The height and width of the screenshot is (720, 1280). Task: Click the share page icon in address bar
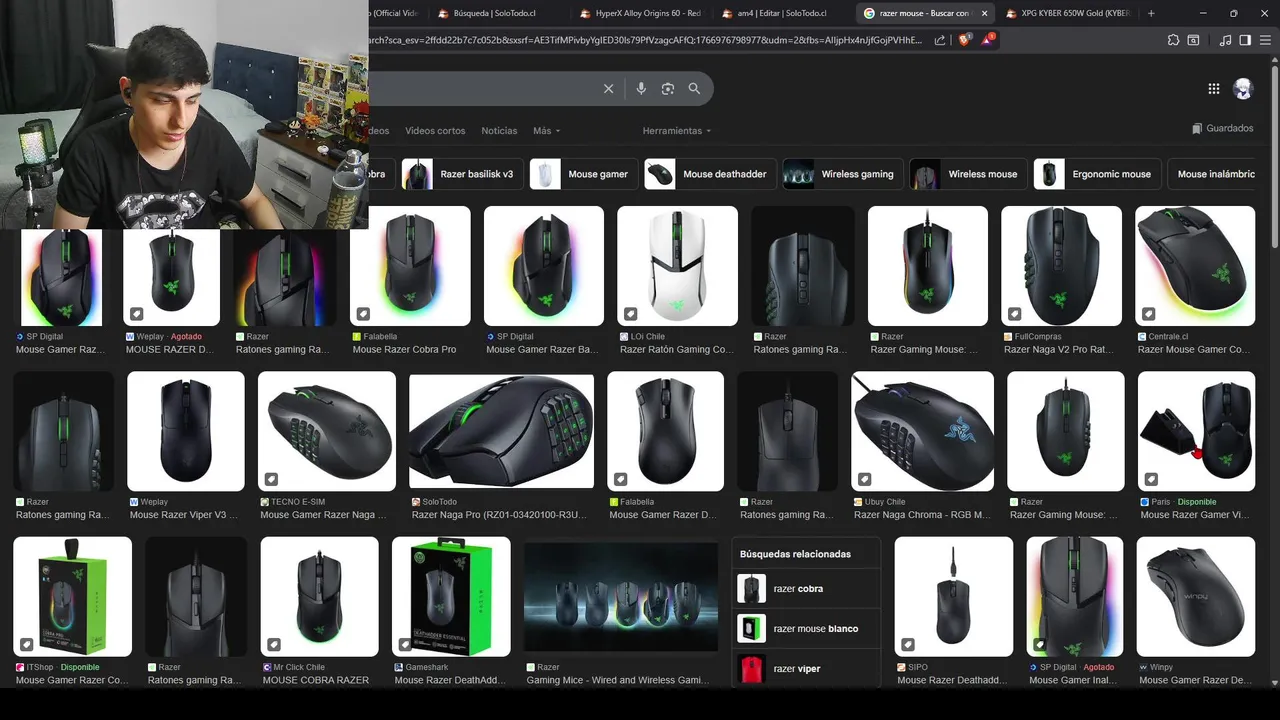pos(940,40)
